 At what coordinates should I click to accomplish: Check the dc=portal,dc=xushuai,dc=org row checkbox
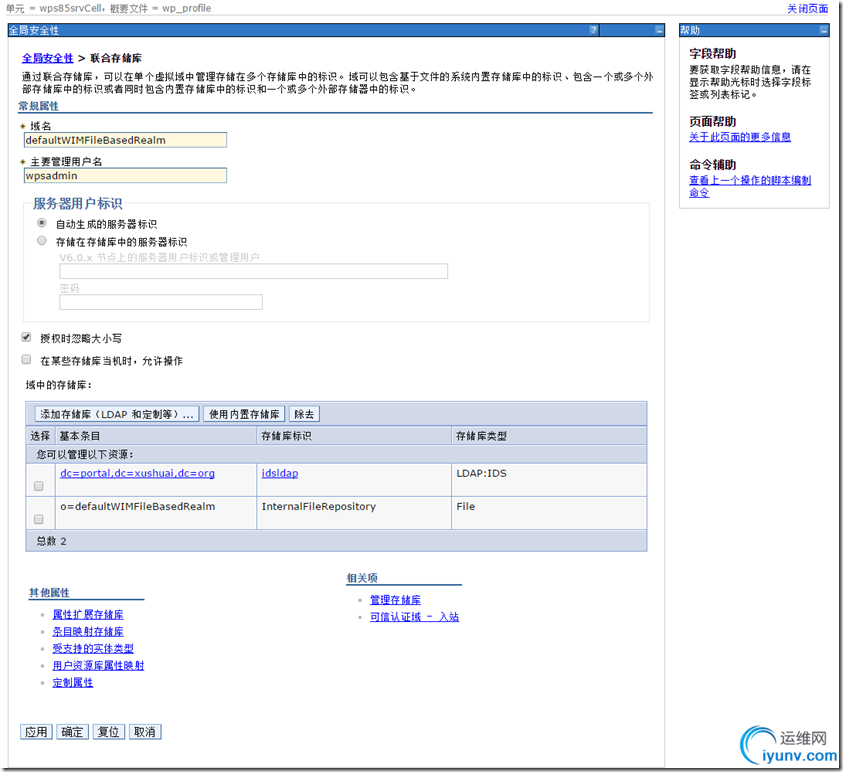click(38, 485)
